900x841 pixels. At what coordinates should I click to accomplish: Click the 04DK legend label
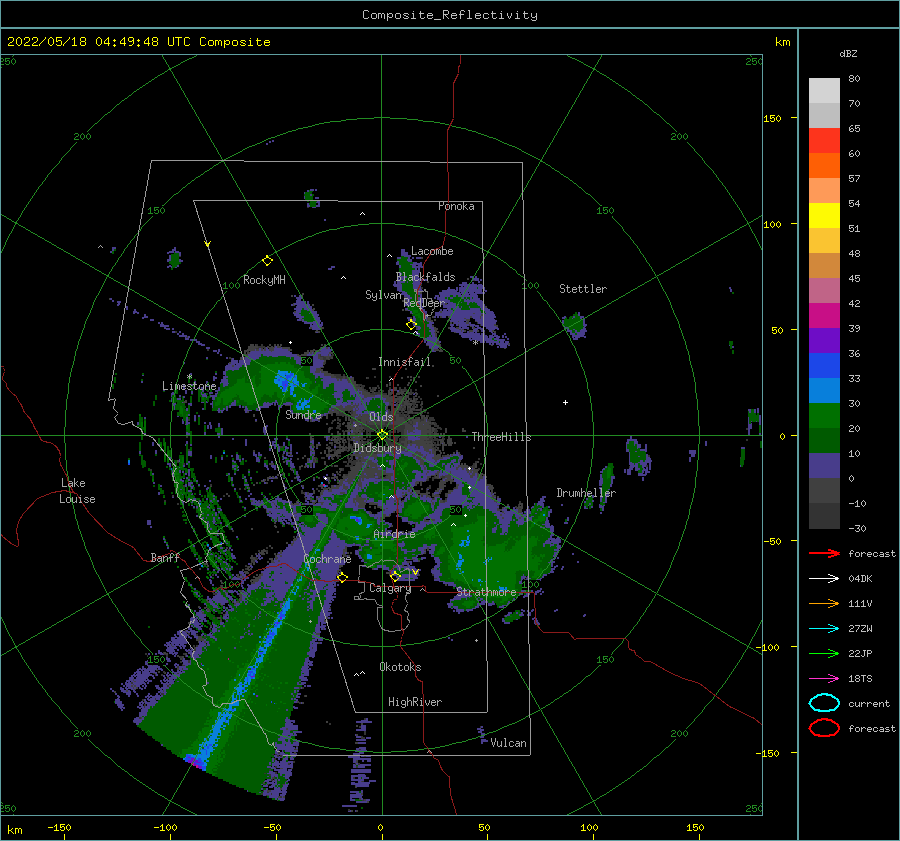pos(860,579)
